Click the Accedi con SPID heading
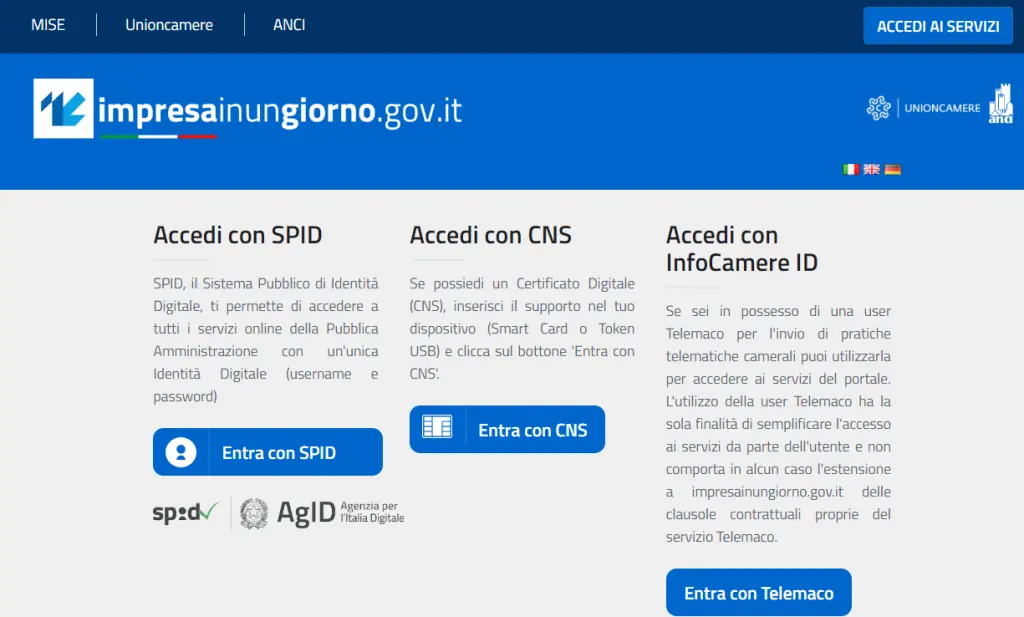1024x617 pixels. coord(238,235)
